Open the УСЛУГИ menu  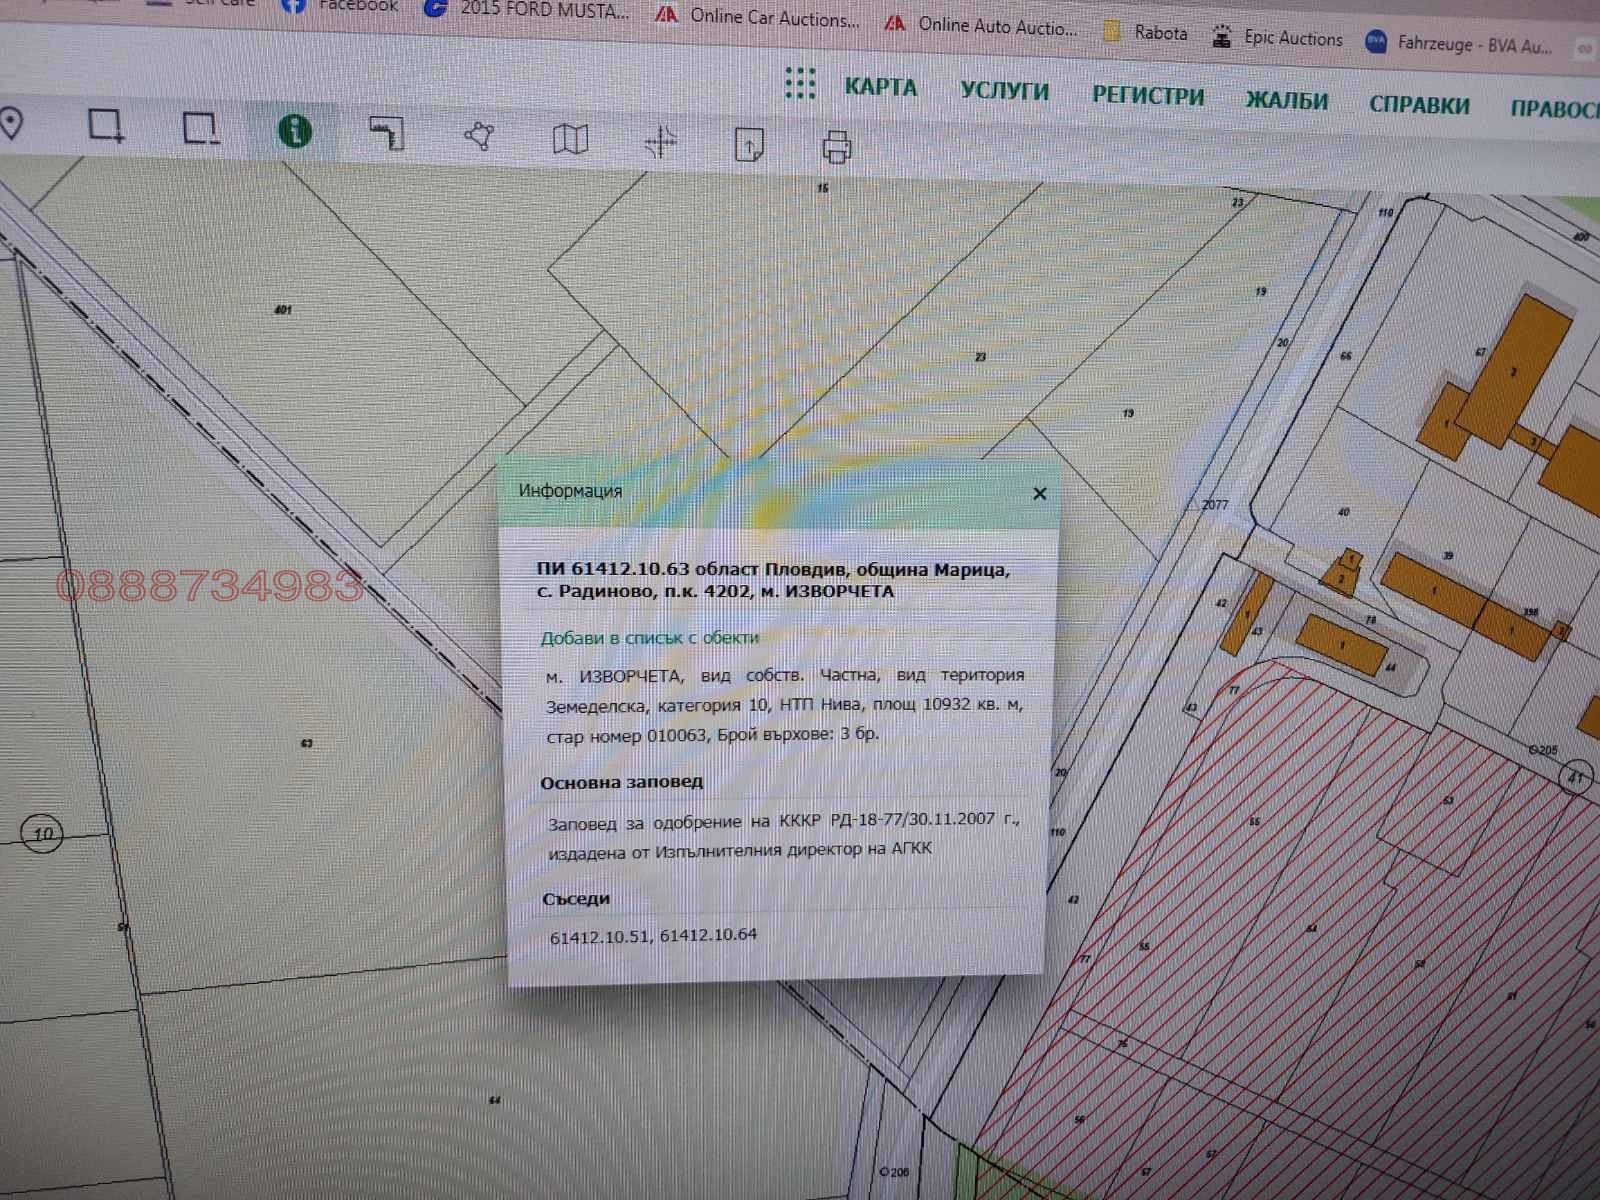pyautogui.click(x=1004, y=91)
